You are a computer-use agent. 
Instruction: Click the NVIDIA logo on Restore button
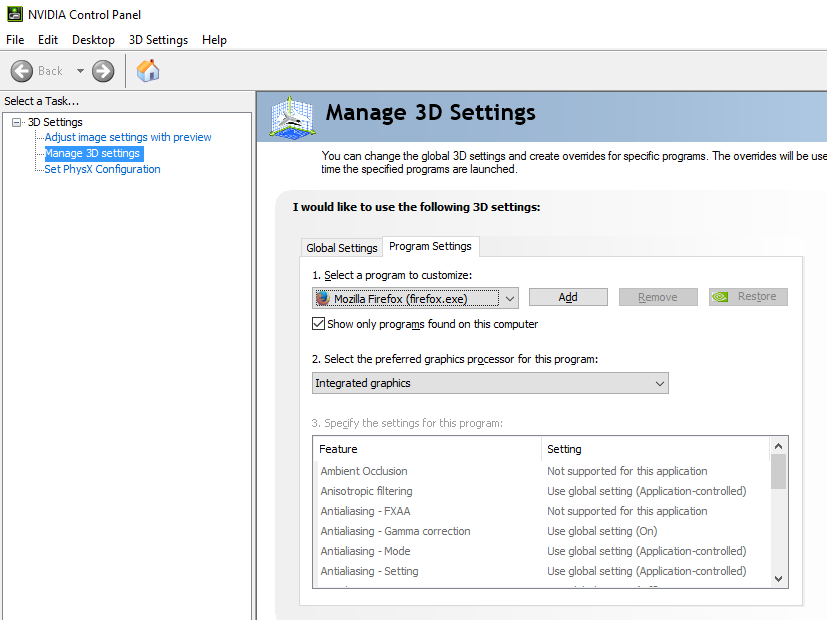point(720,297)
